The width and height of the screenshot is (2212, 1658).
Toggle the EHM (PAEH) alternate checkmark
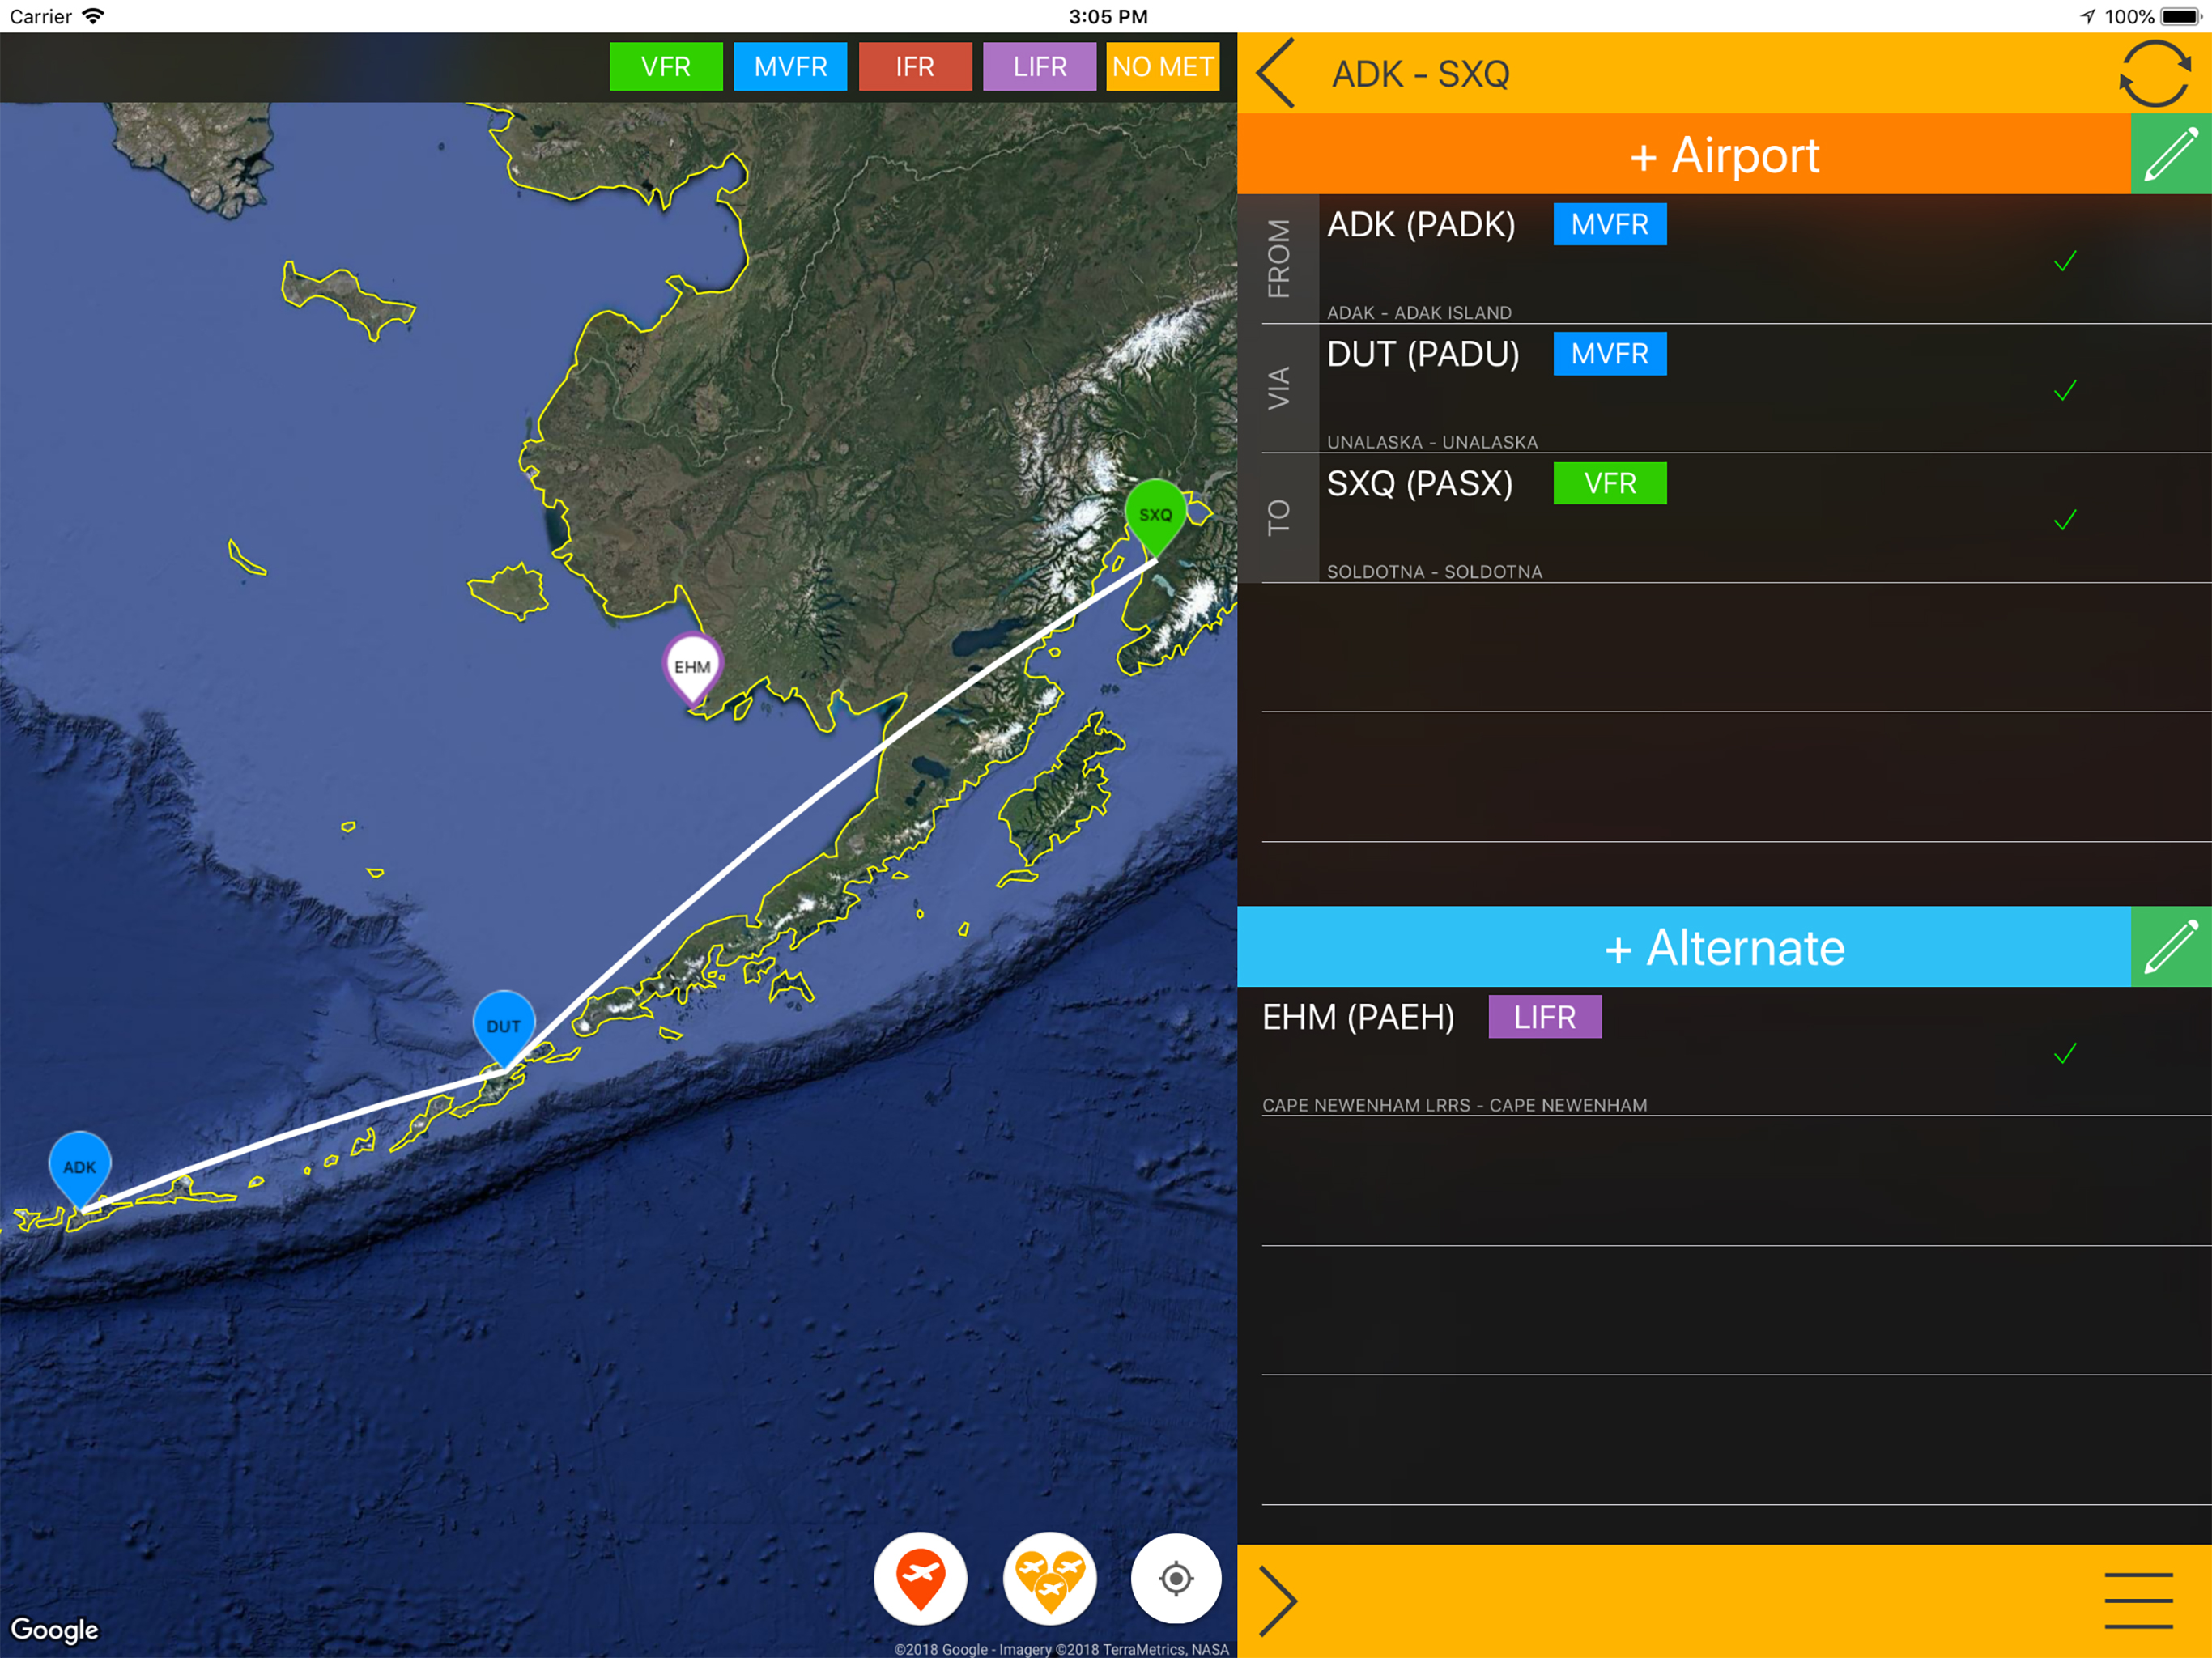[2064, 1054]
